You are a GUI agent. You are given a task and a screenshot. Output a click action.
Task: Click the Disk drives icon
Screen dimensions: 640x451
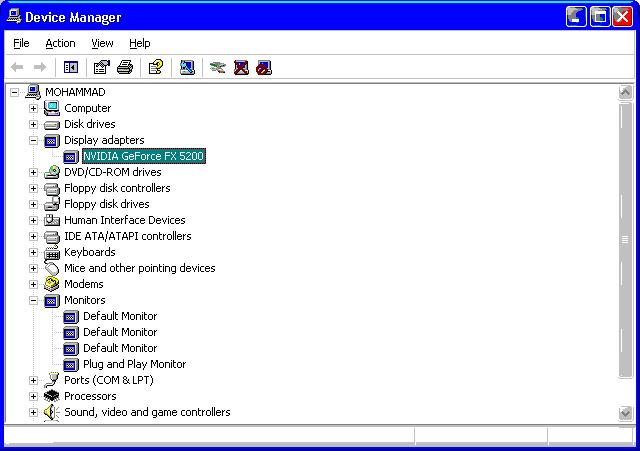click(x=52, y=124)
